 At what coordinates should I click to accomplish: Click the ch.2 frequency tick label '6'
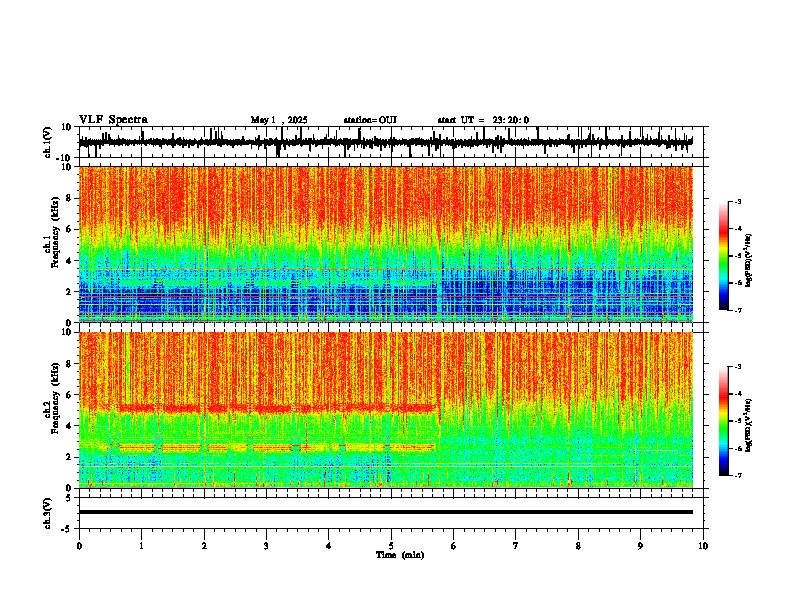coord(69,394)
